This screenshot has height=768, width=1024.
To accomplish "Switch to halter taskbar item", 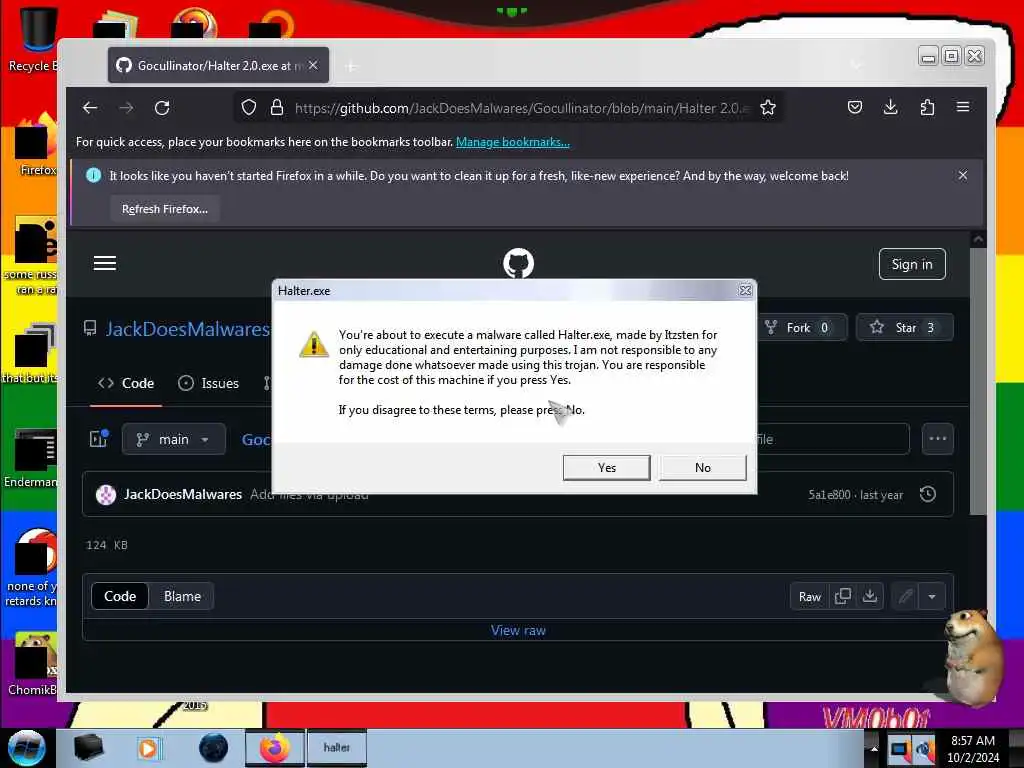I will pyautogui.click(x=336, y=748).
